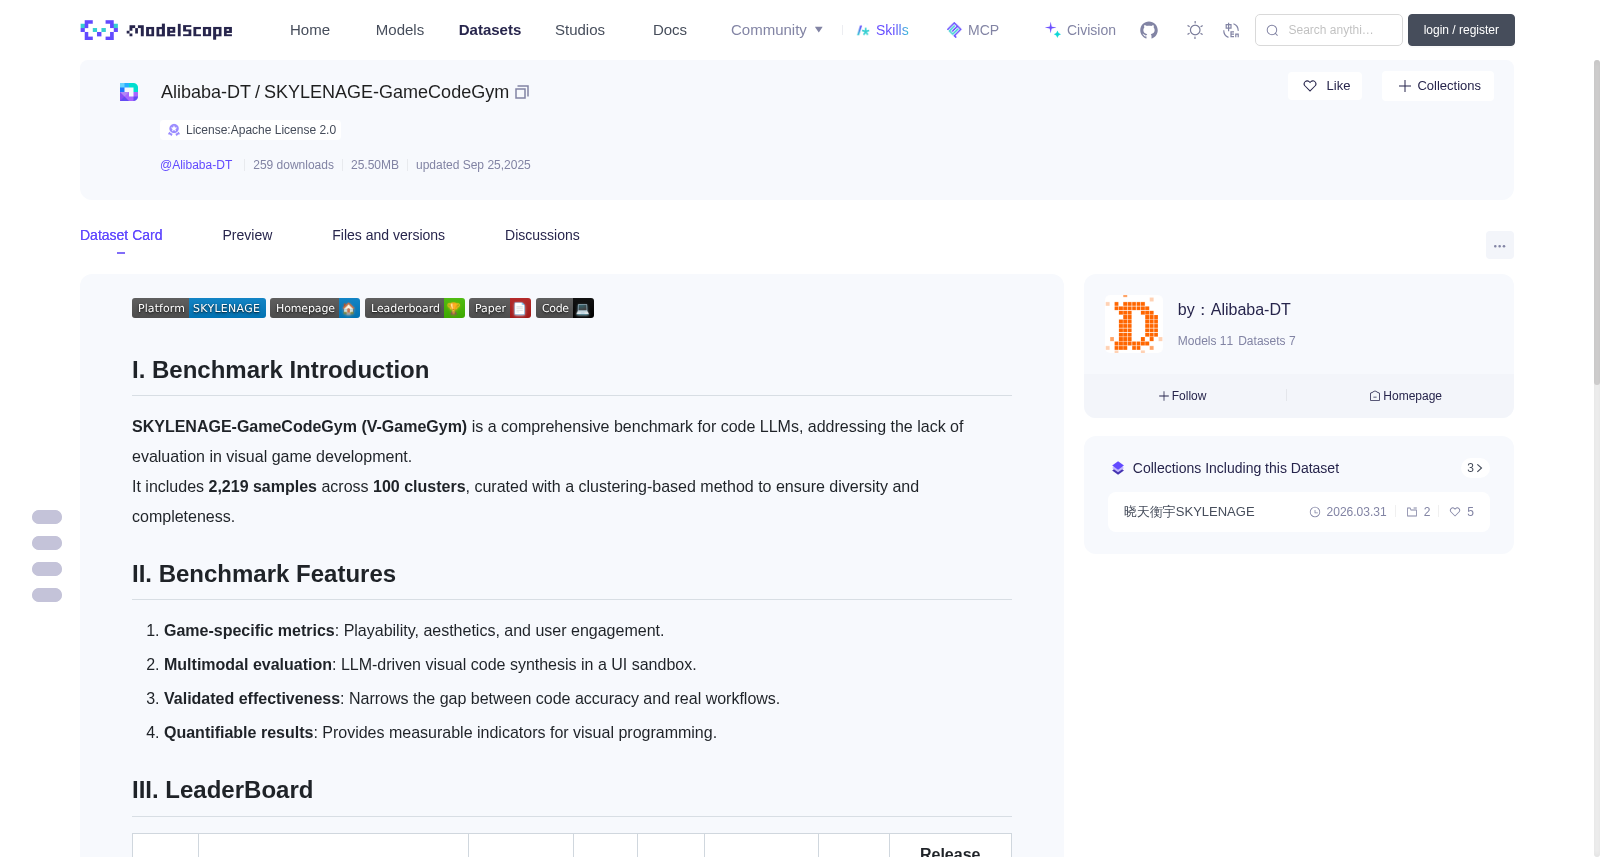The image size is (1600, 857).
Task: Click the plus icon on Collections
Action: coord(1405,86)
